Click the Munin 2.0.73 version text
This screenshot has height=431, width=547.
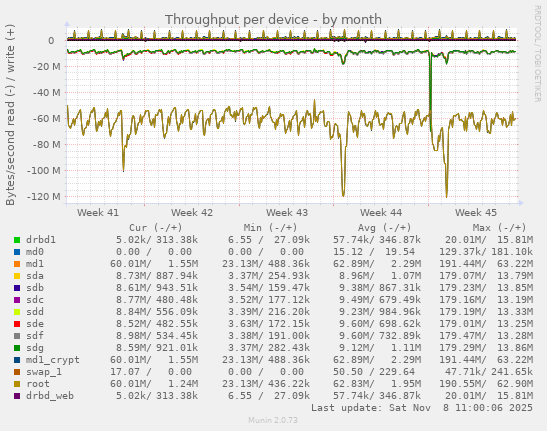click(x=273, y=420)
